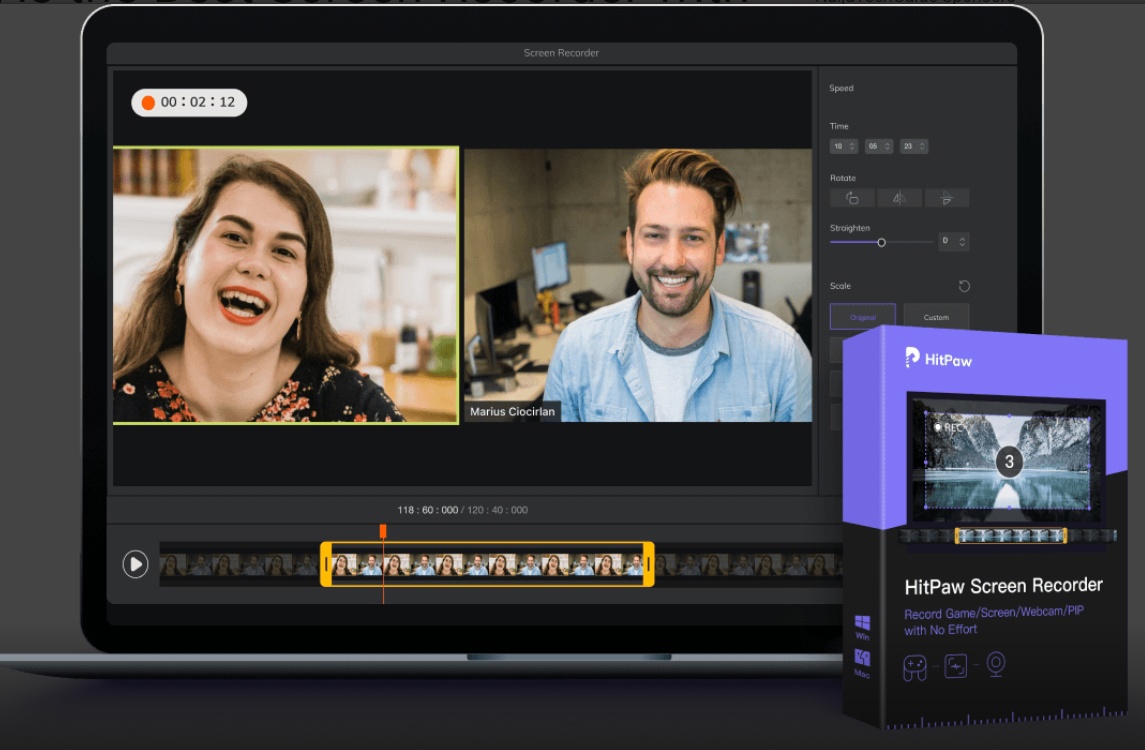Select the Custom scale option
Screen dimensions: 1145x750
coord(936,317)
